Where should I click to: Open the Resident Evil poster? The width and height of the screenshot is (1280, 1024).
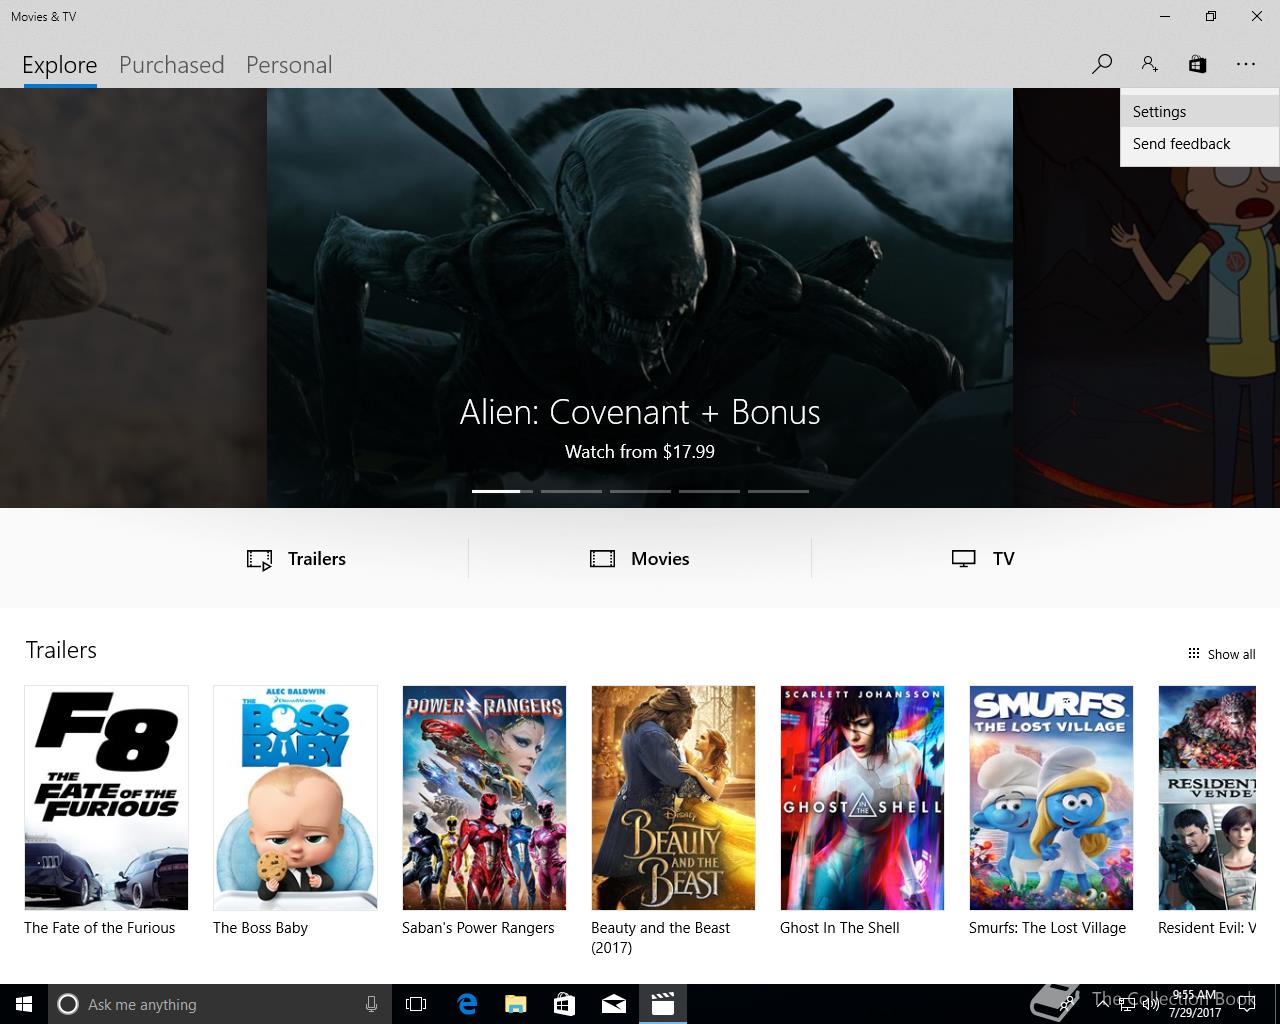pos(1207,798)
